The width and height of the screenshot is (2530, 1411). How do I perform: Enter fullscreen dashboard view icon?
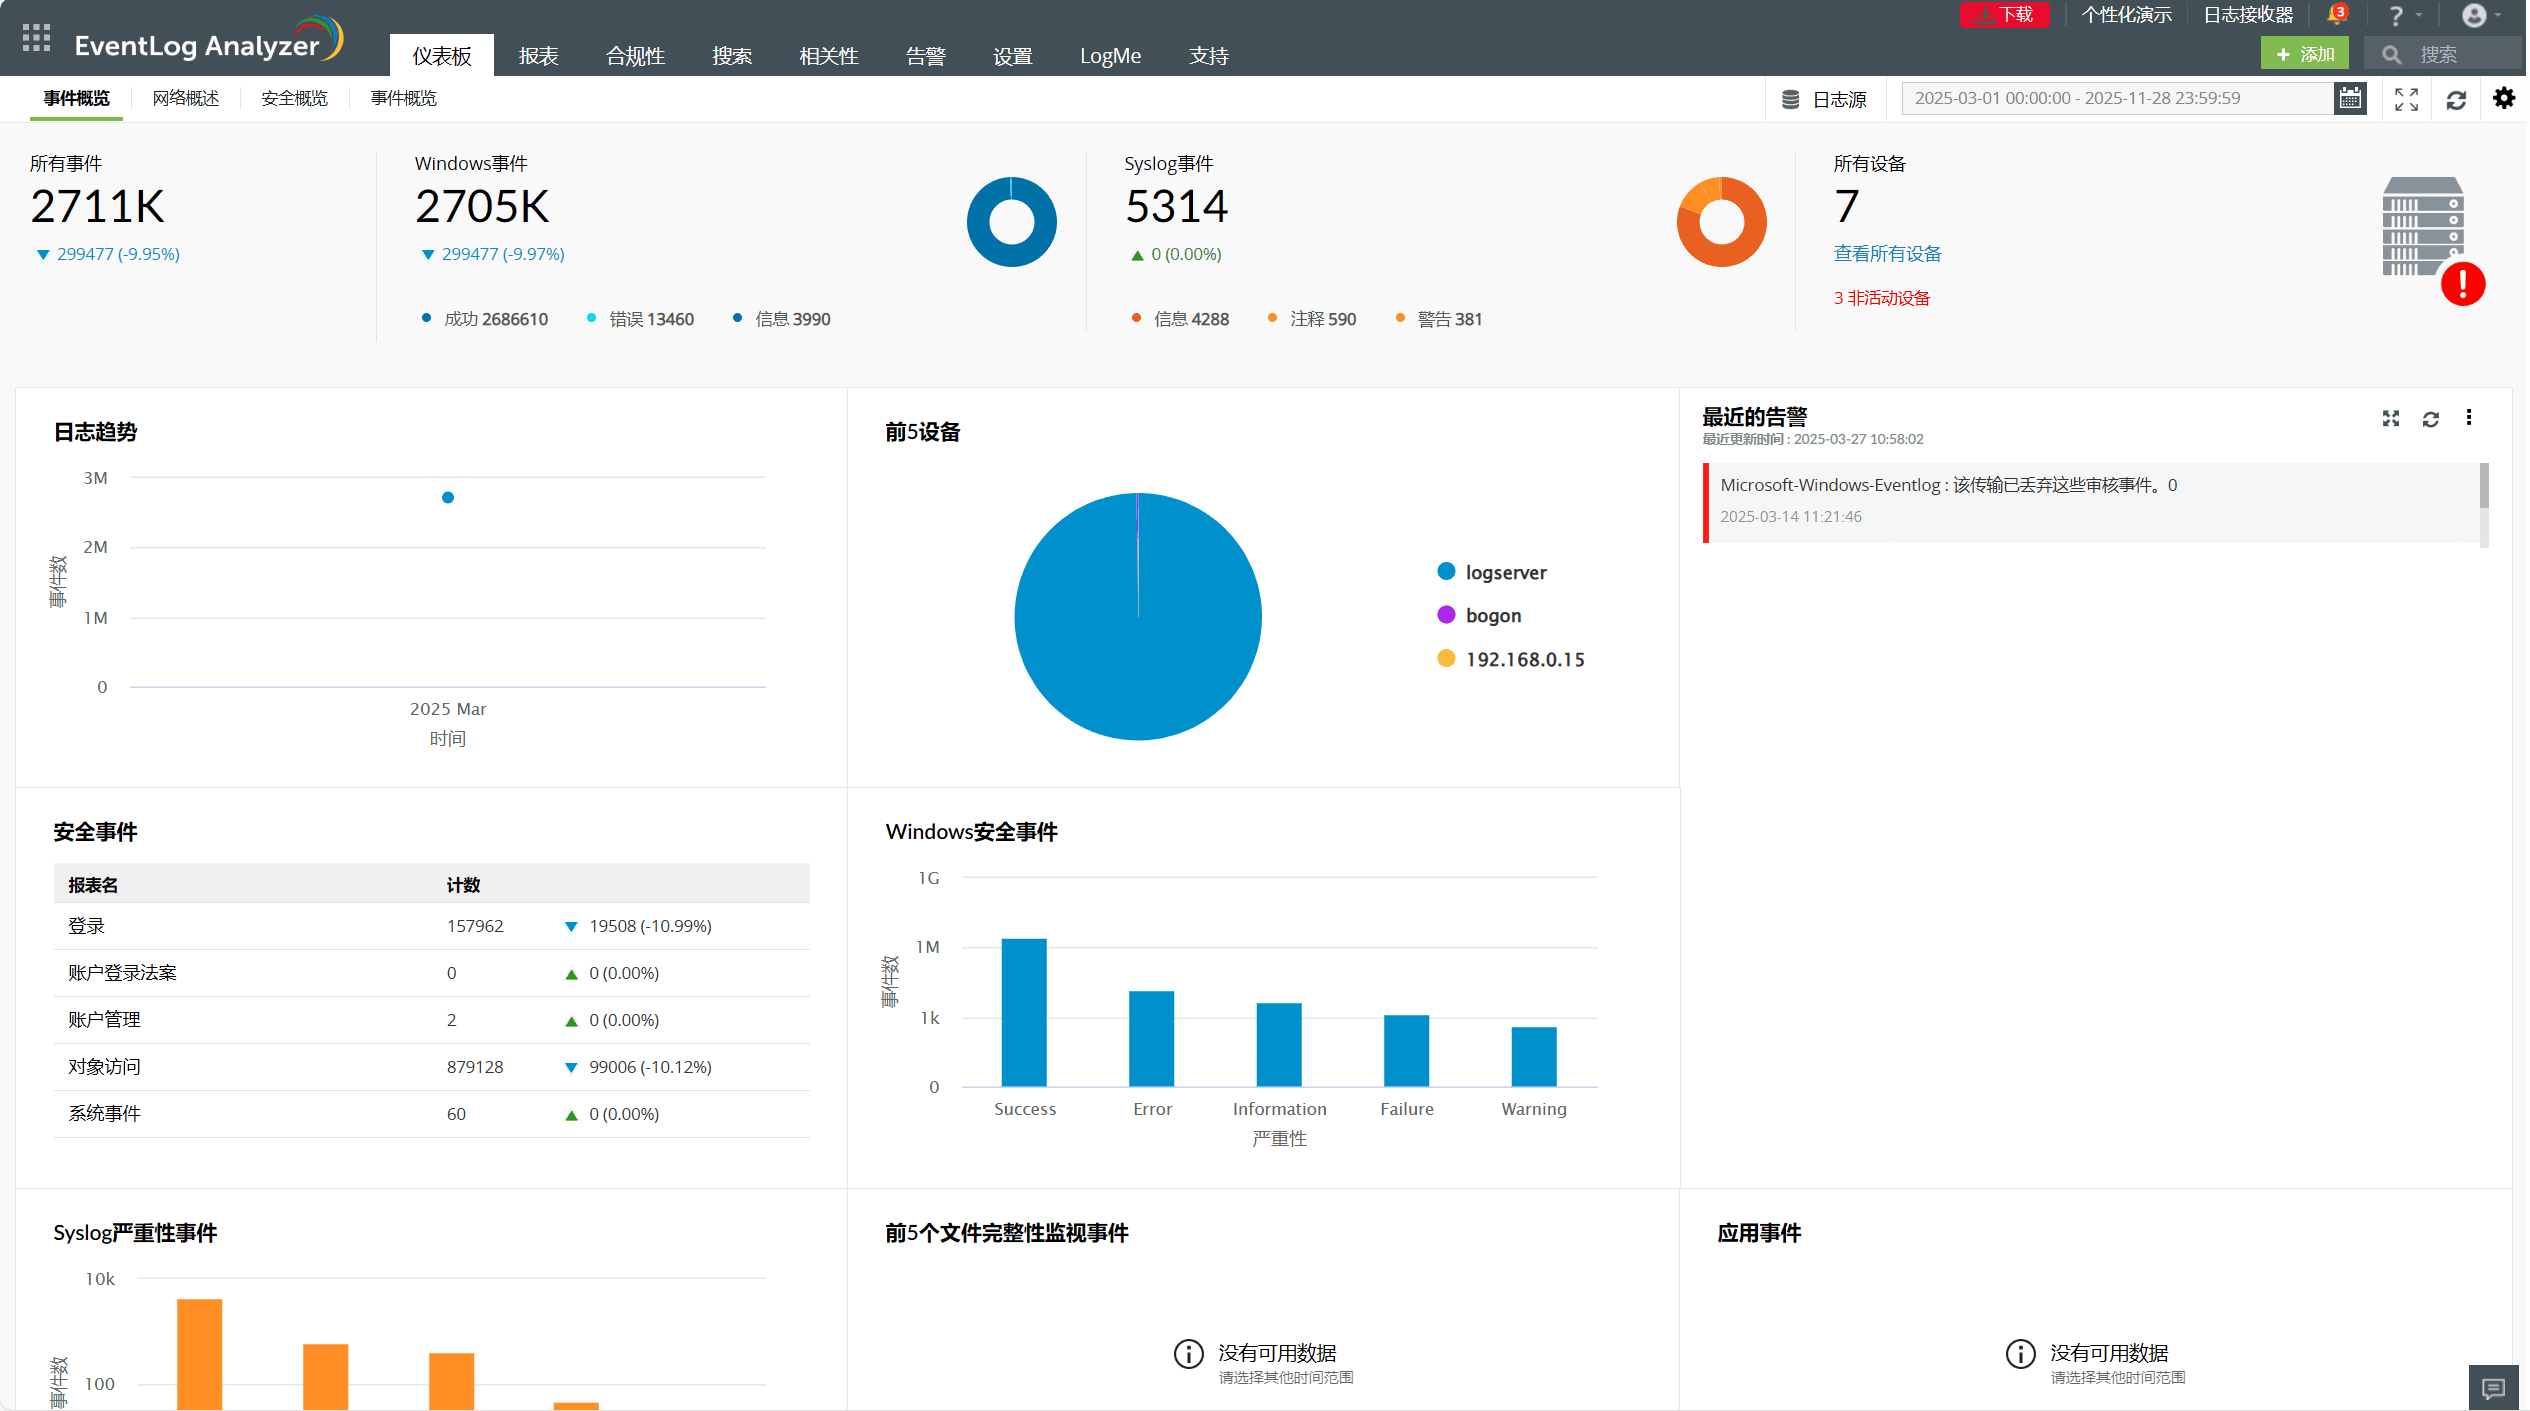pyautogui.click(x=2406, y=99)
